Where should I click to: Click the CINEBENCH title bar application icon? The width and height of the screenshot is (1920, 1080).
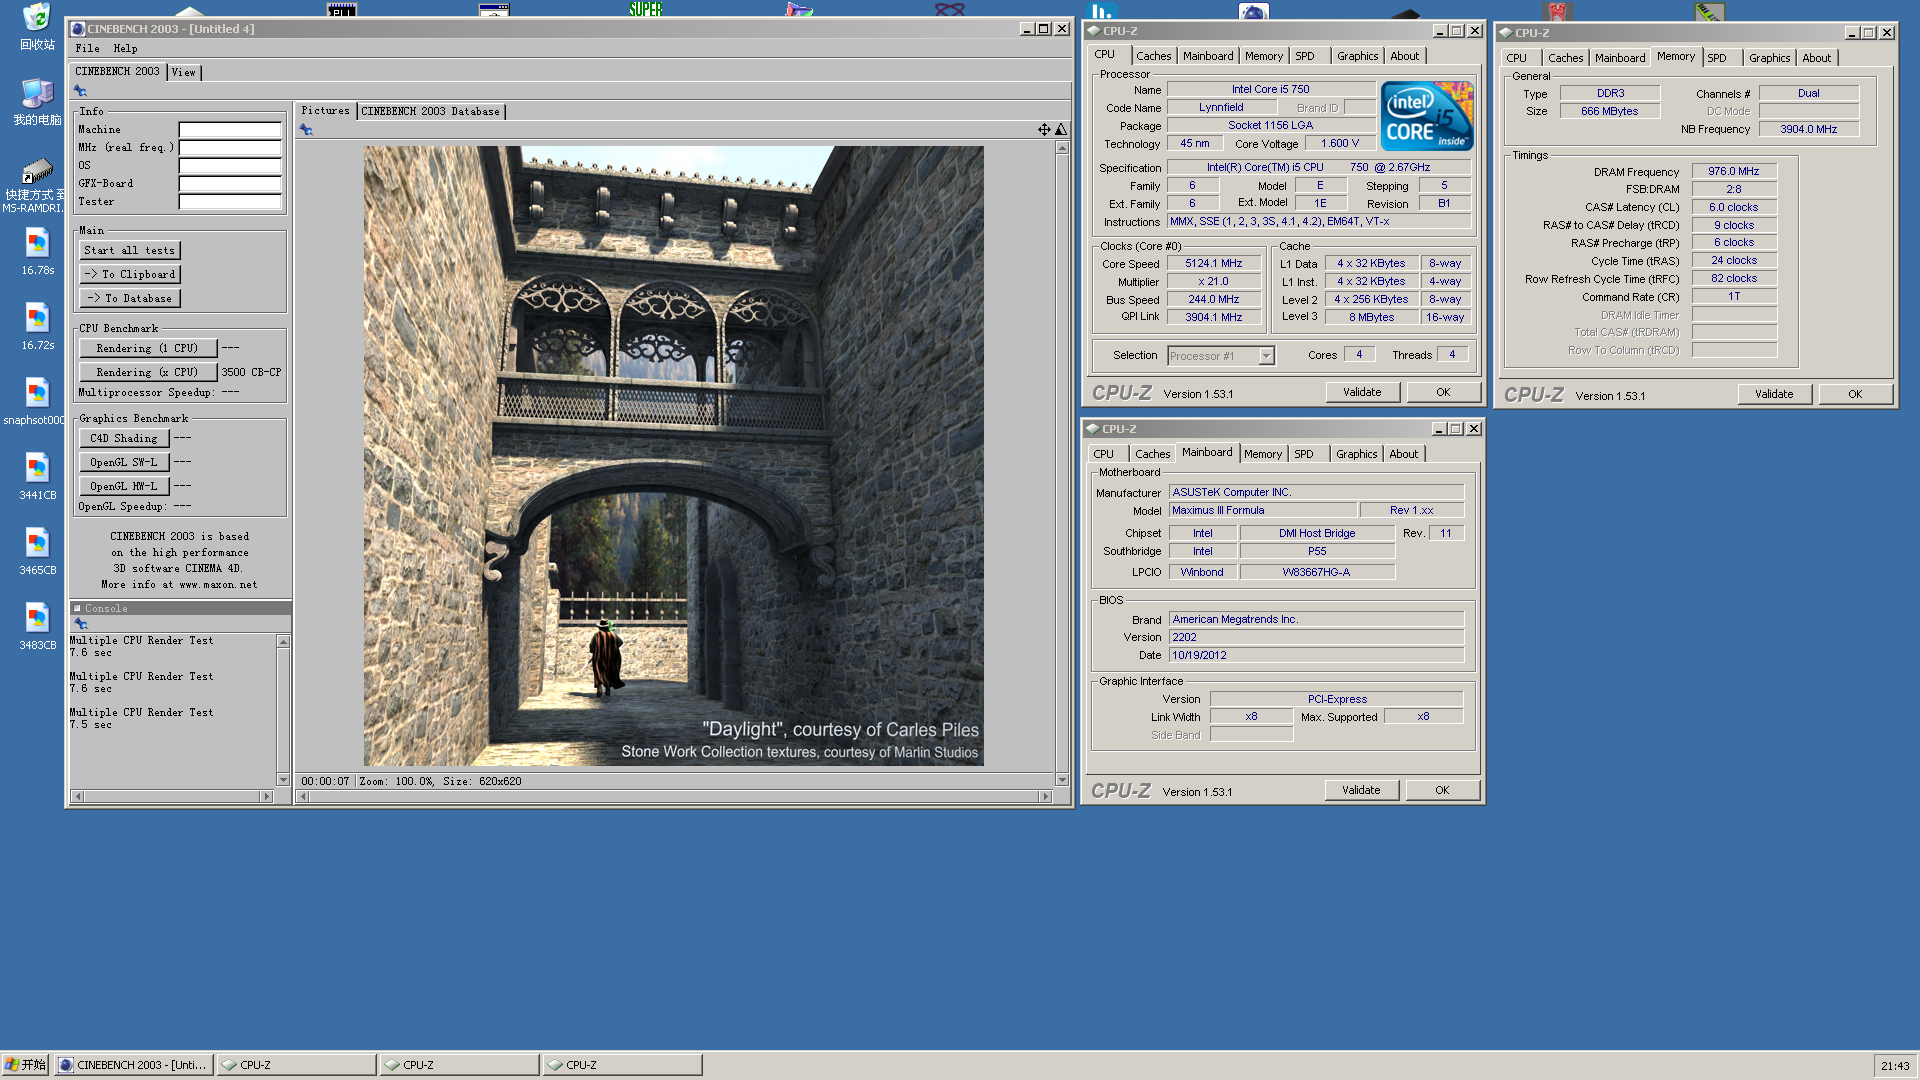[x=78, y=29]
